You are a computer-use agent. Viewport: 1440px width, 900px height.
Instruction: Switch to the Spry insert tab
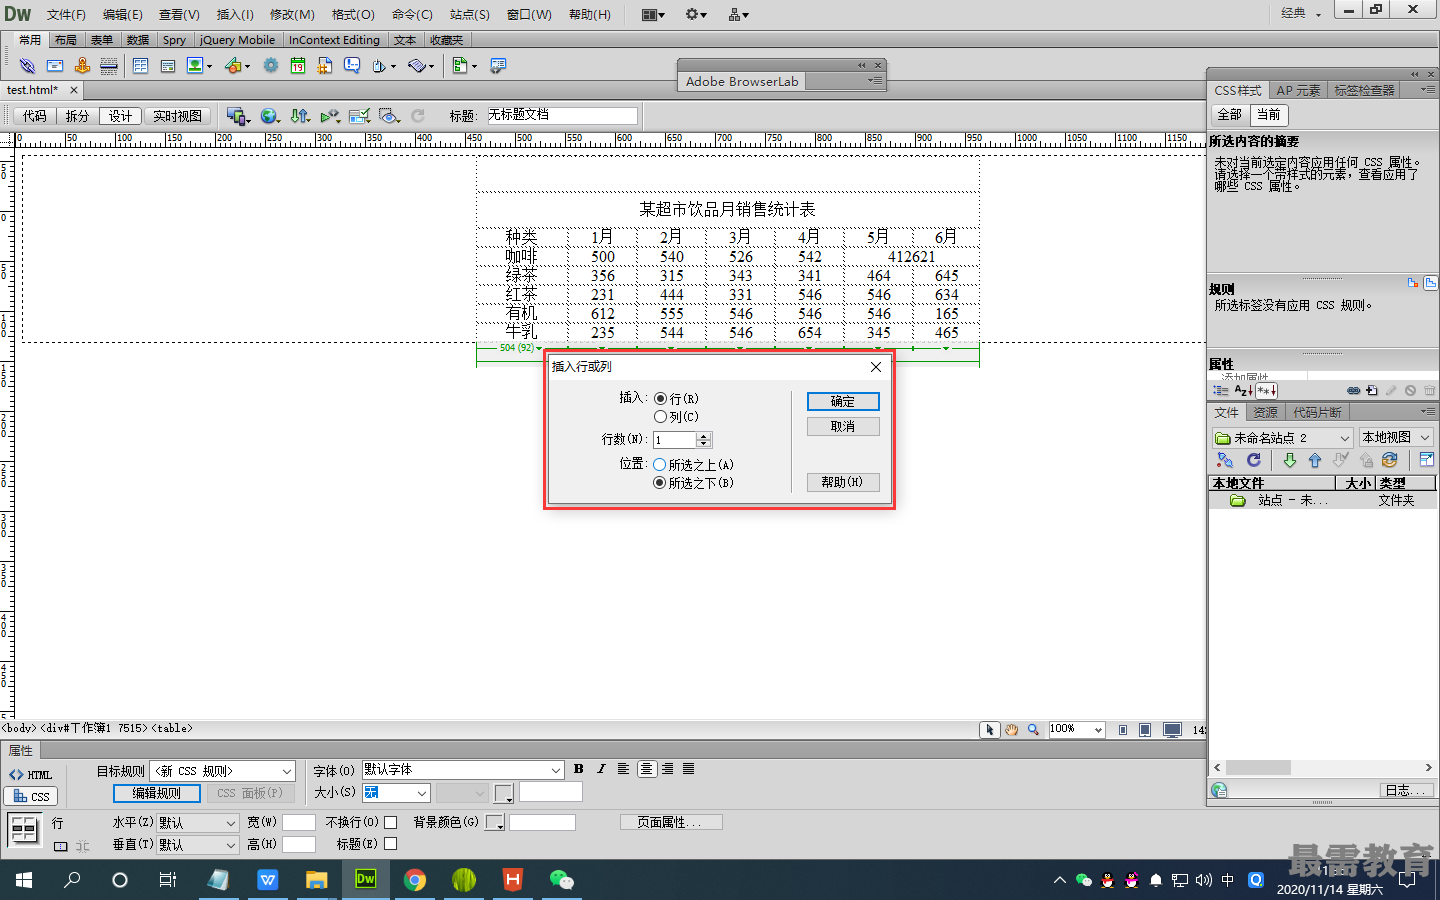click(x=174, y=40)
